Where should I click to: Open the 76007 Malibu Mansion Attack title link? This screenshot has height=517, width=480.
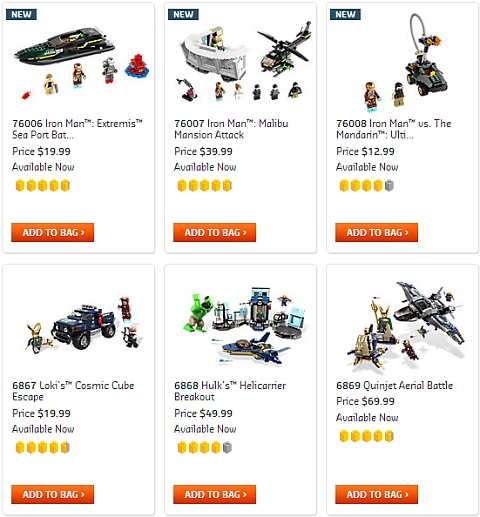231,129
